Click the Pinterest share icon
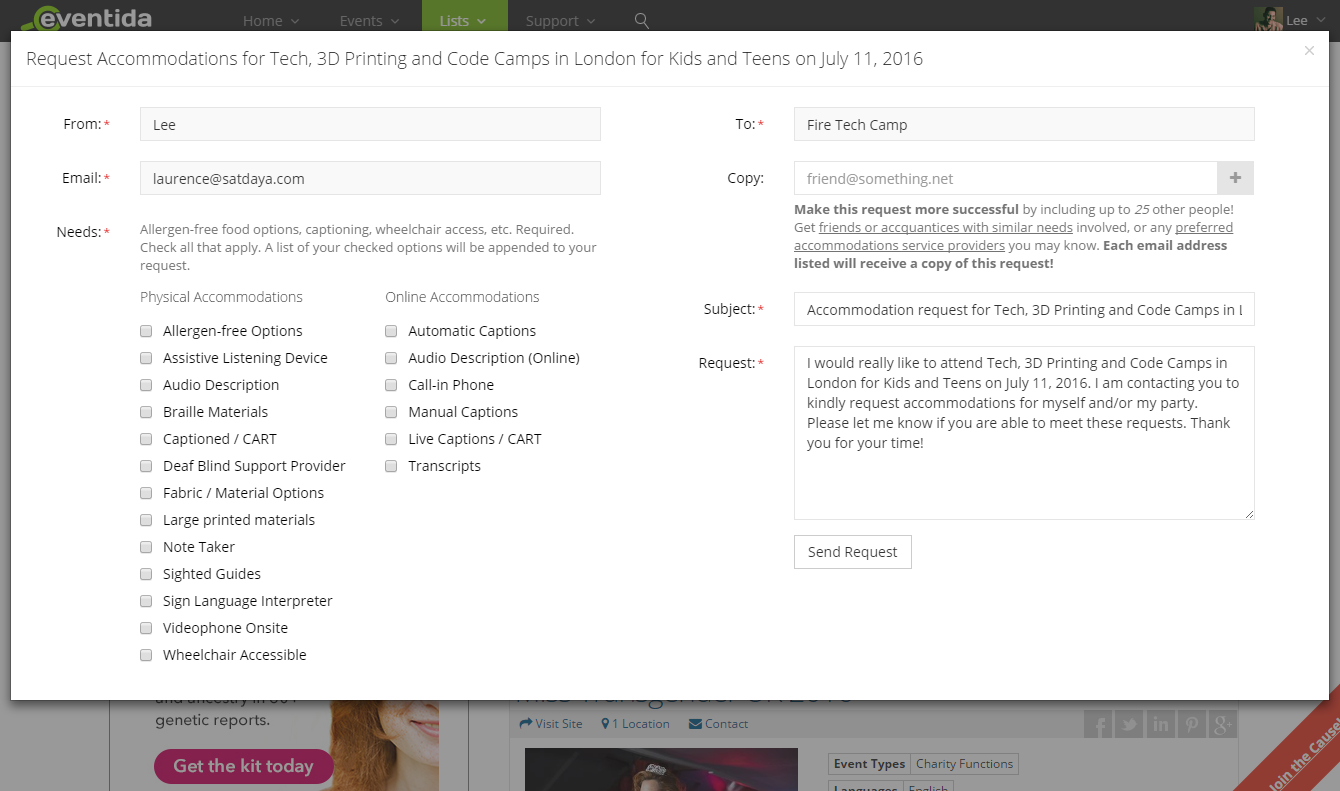Viewport: 1340px width, 791px height. [x=1191, y=724]
